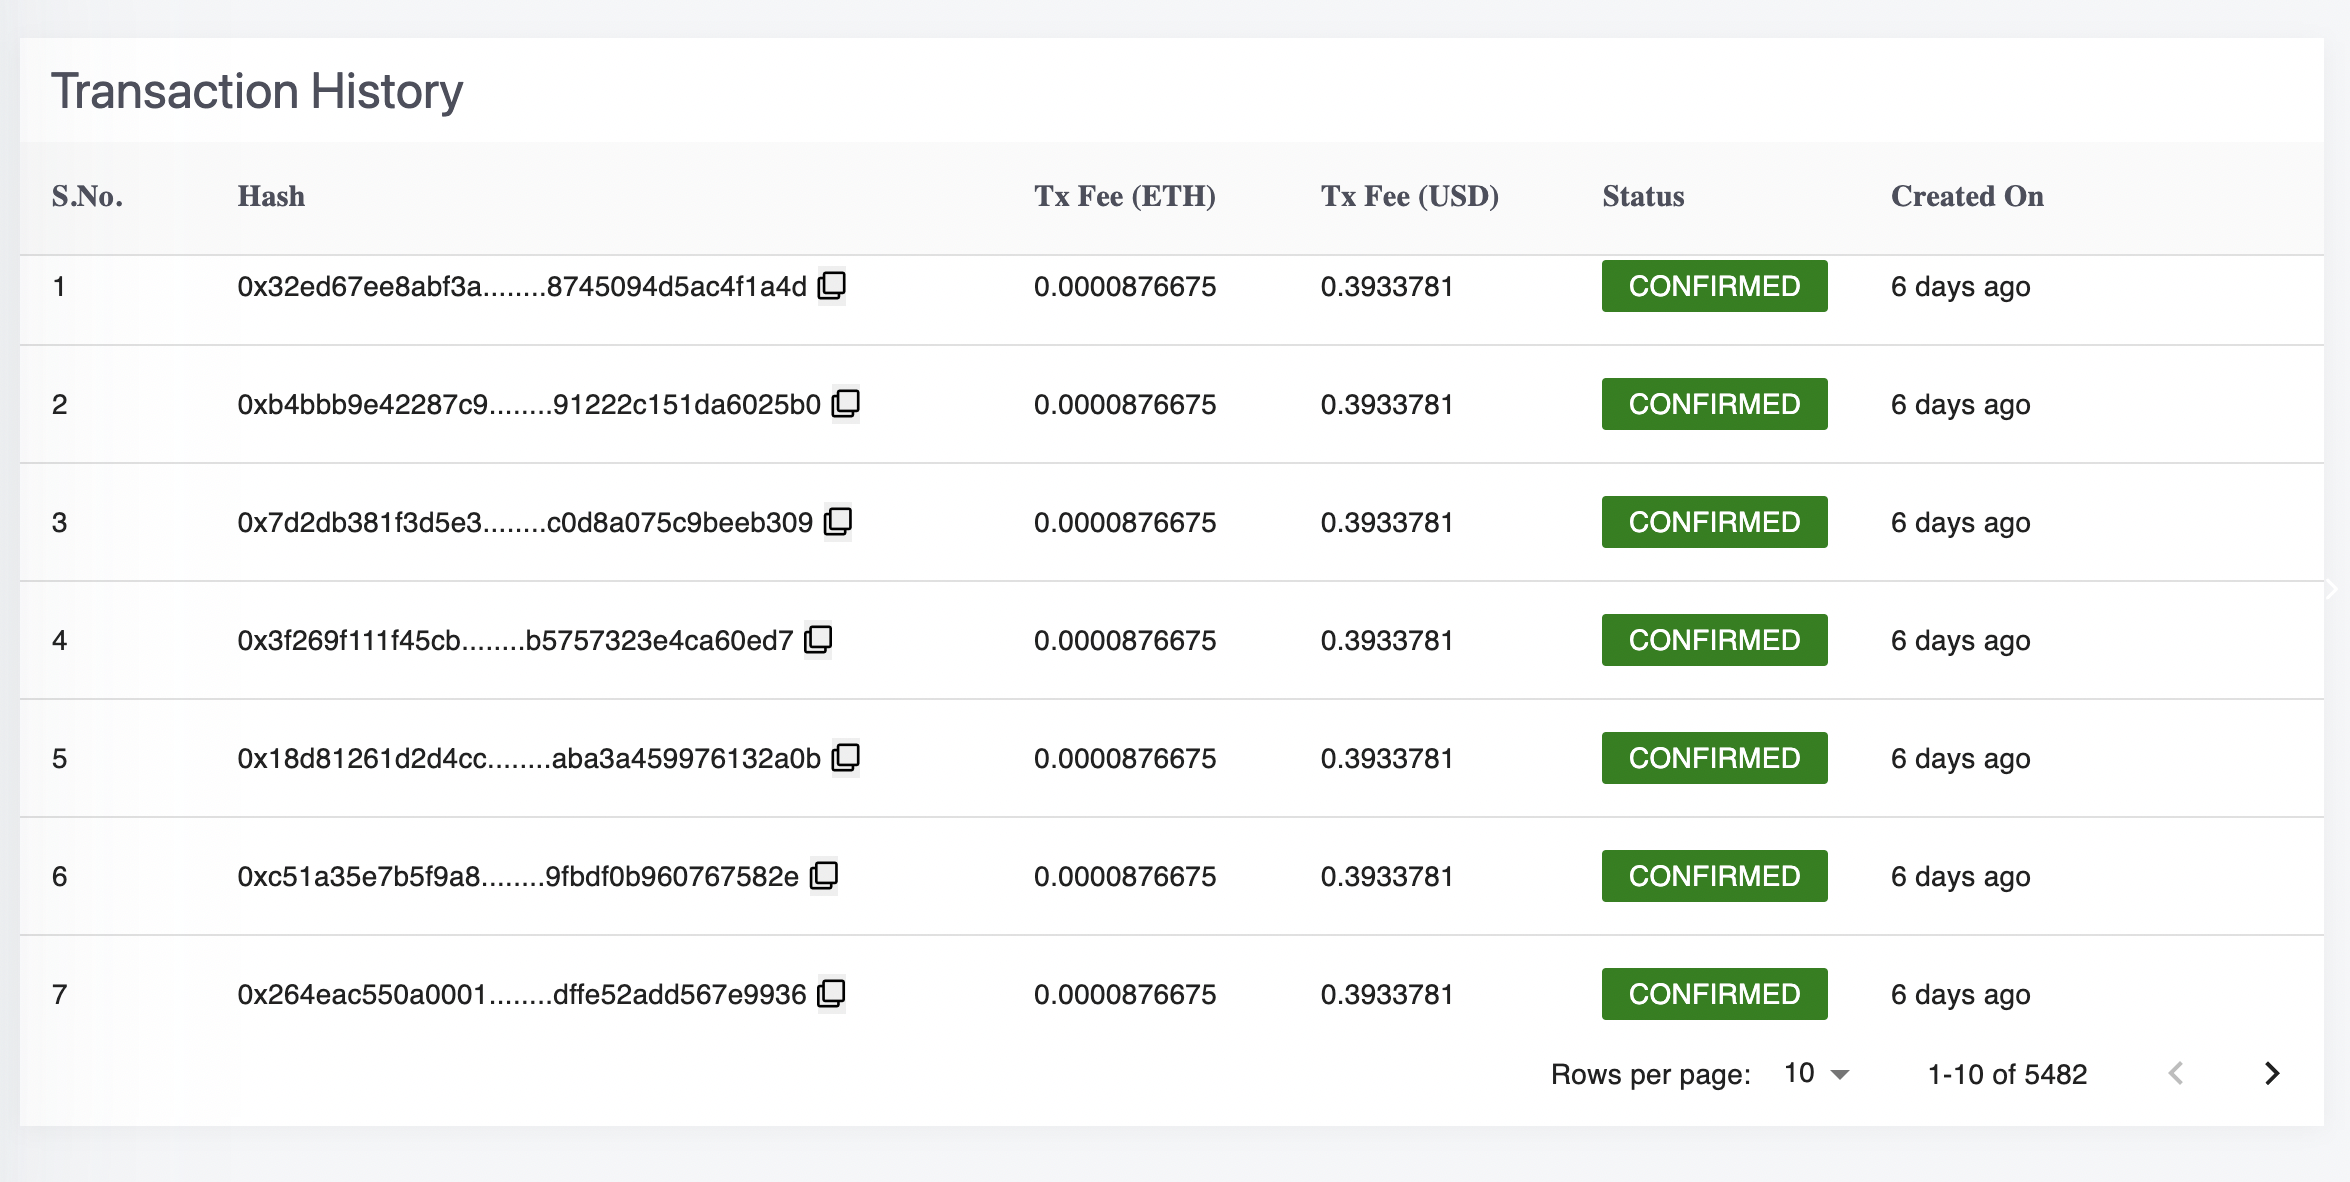Go to previous page of transactions
The height and width of the screenshot is (1182, 2350).
tap(2176, 1074)
